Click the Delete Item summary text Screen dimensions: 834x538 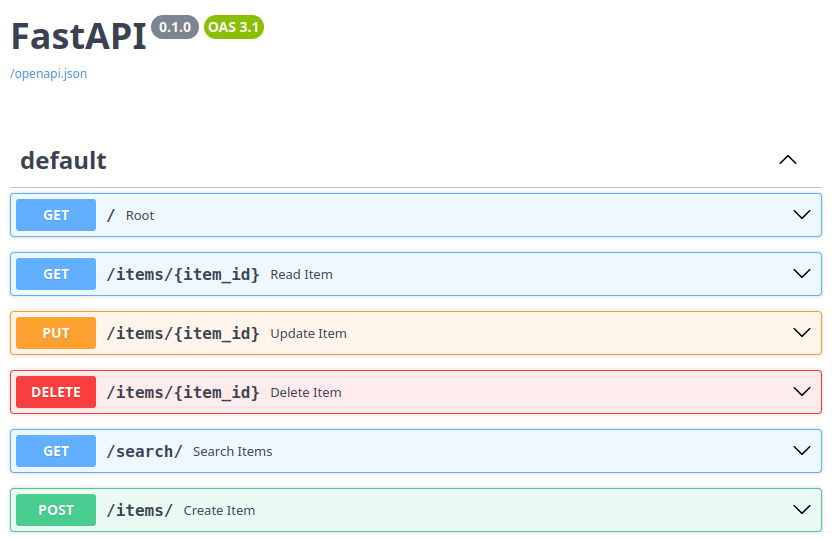[306, 393]
